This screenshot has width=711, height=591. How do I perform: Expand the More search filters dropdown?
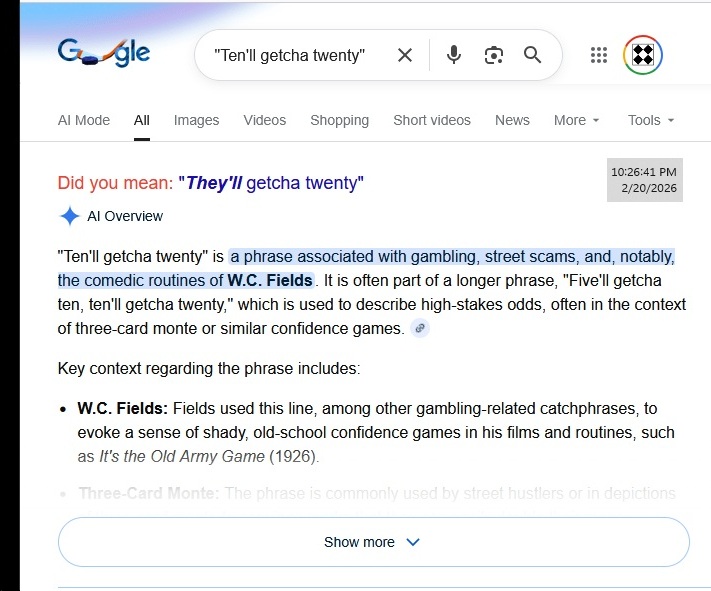click(x=577, y=120)
